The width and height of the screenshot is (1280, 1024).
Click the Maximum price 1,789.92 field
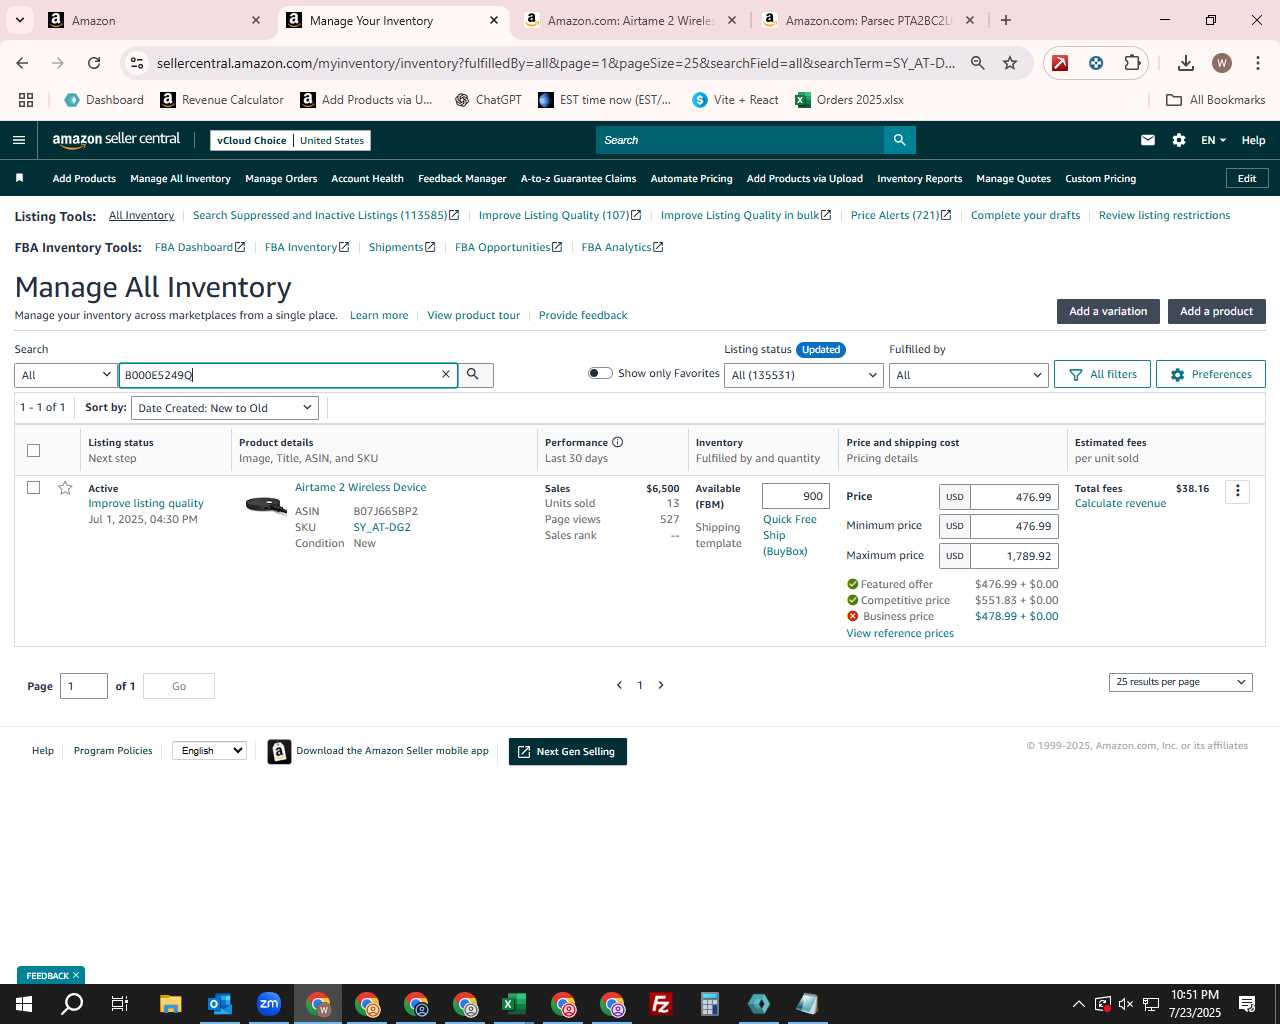point(1014,556)
